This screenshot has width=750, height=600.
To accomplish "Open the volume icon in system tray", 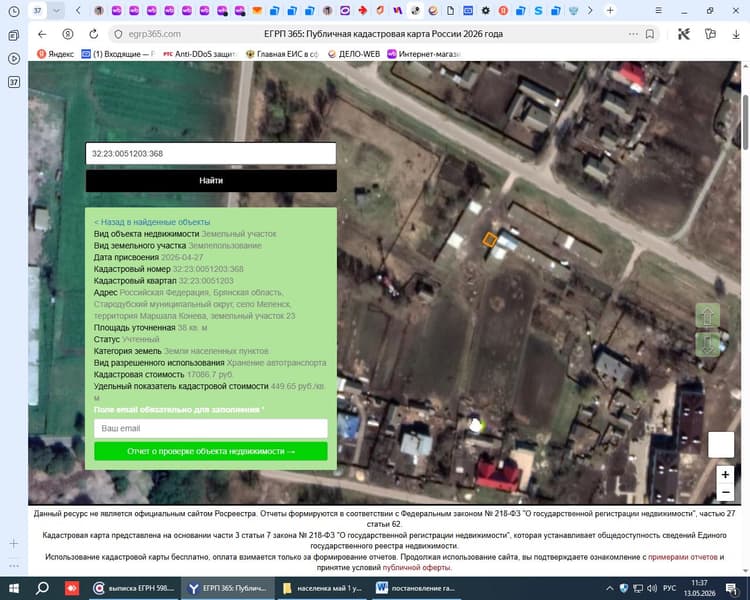I will tap(652, 589).
